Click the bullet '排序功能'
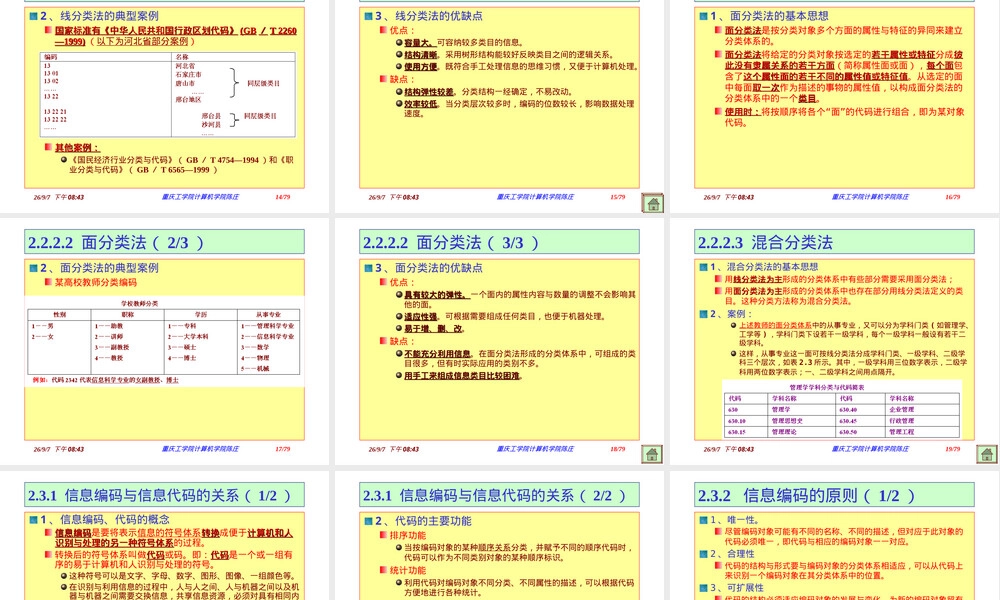The width and height of the screenshot is (1000, 600). (x=408, y=536)
